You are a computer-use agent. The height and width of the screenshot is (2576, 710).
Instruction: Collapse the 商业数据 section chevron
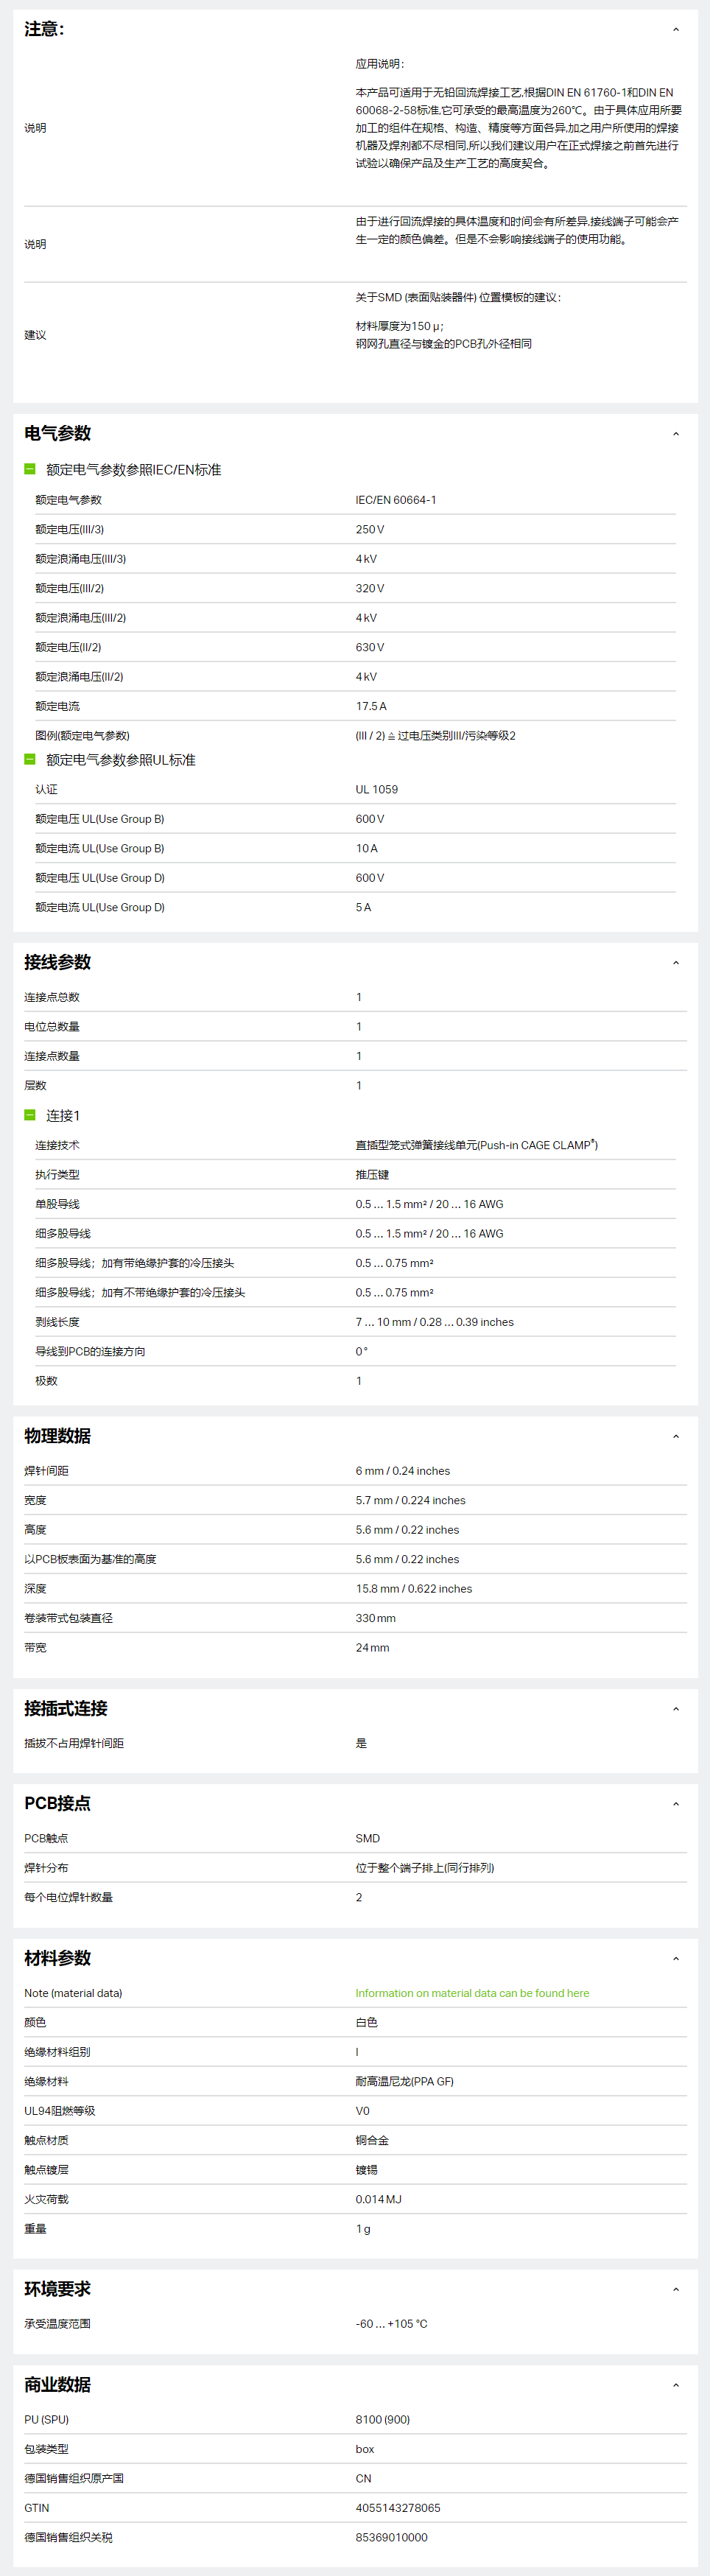(676, 2385)
